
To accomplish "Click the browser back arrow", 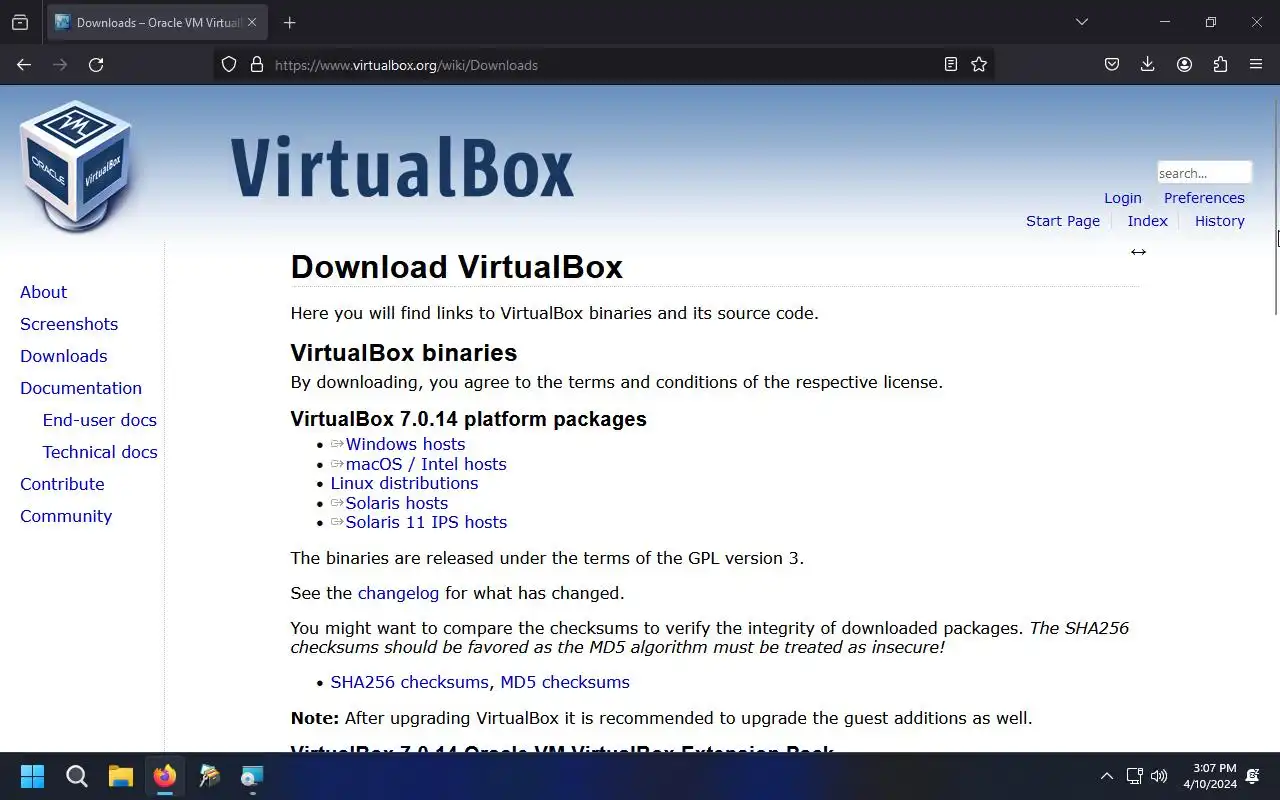I will click(x=24, y=64).
